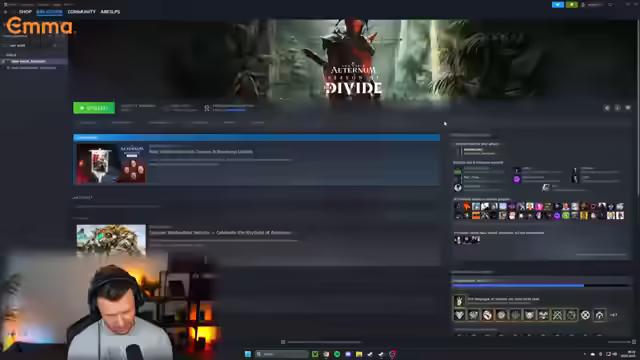Click the green Play button
Viewport: 640px width, 360px height.
pyautogui.click(x=94, y=108)
